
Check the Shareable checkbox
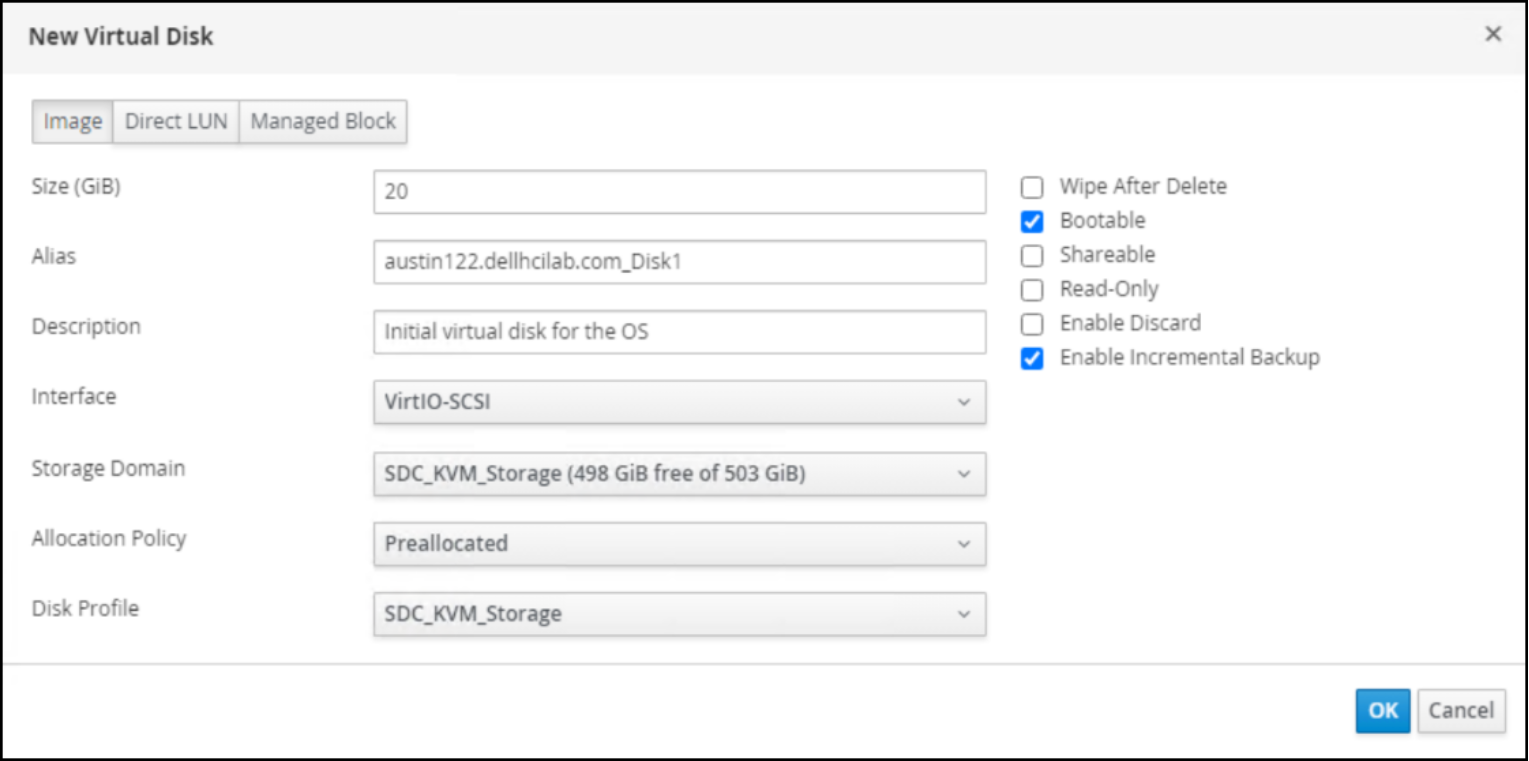[x=1032, y=255]
